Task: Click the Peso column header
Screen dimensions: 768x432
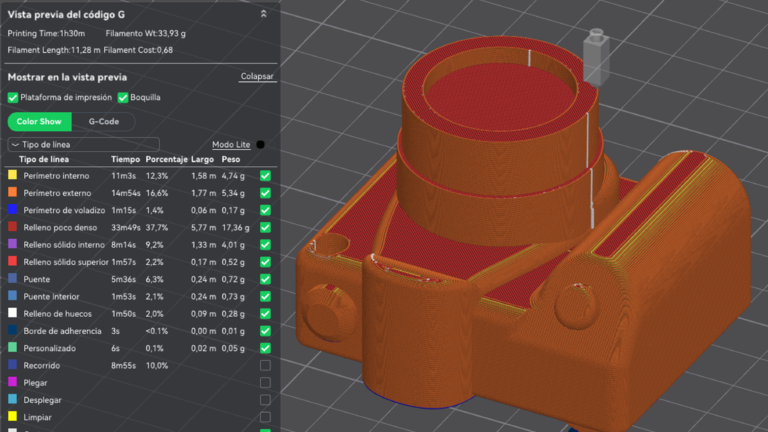Action: pyautogui.click(x=231, y=159)
